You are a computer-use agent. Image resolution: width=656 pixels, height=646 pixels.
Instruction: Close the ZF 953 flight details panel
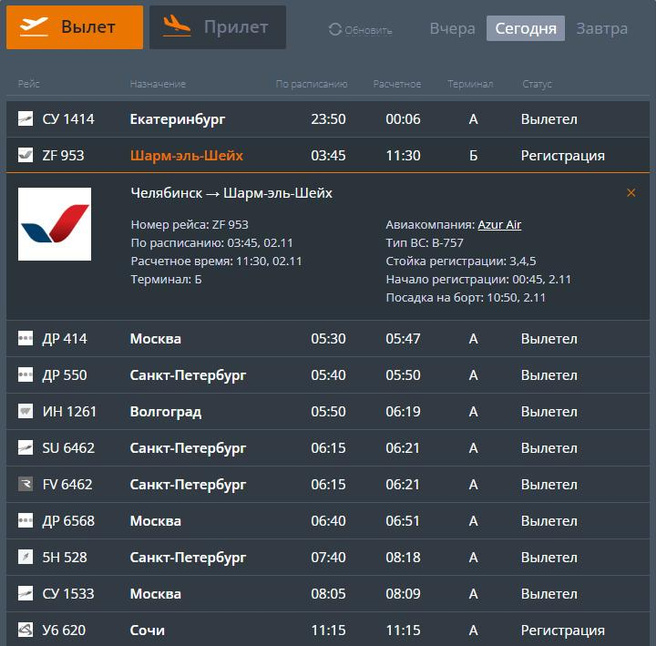pyautogui.click(x=631, y=192)
